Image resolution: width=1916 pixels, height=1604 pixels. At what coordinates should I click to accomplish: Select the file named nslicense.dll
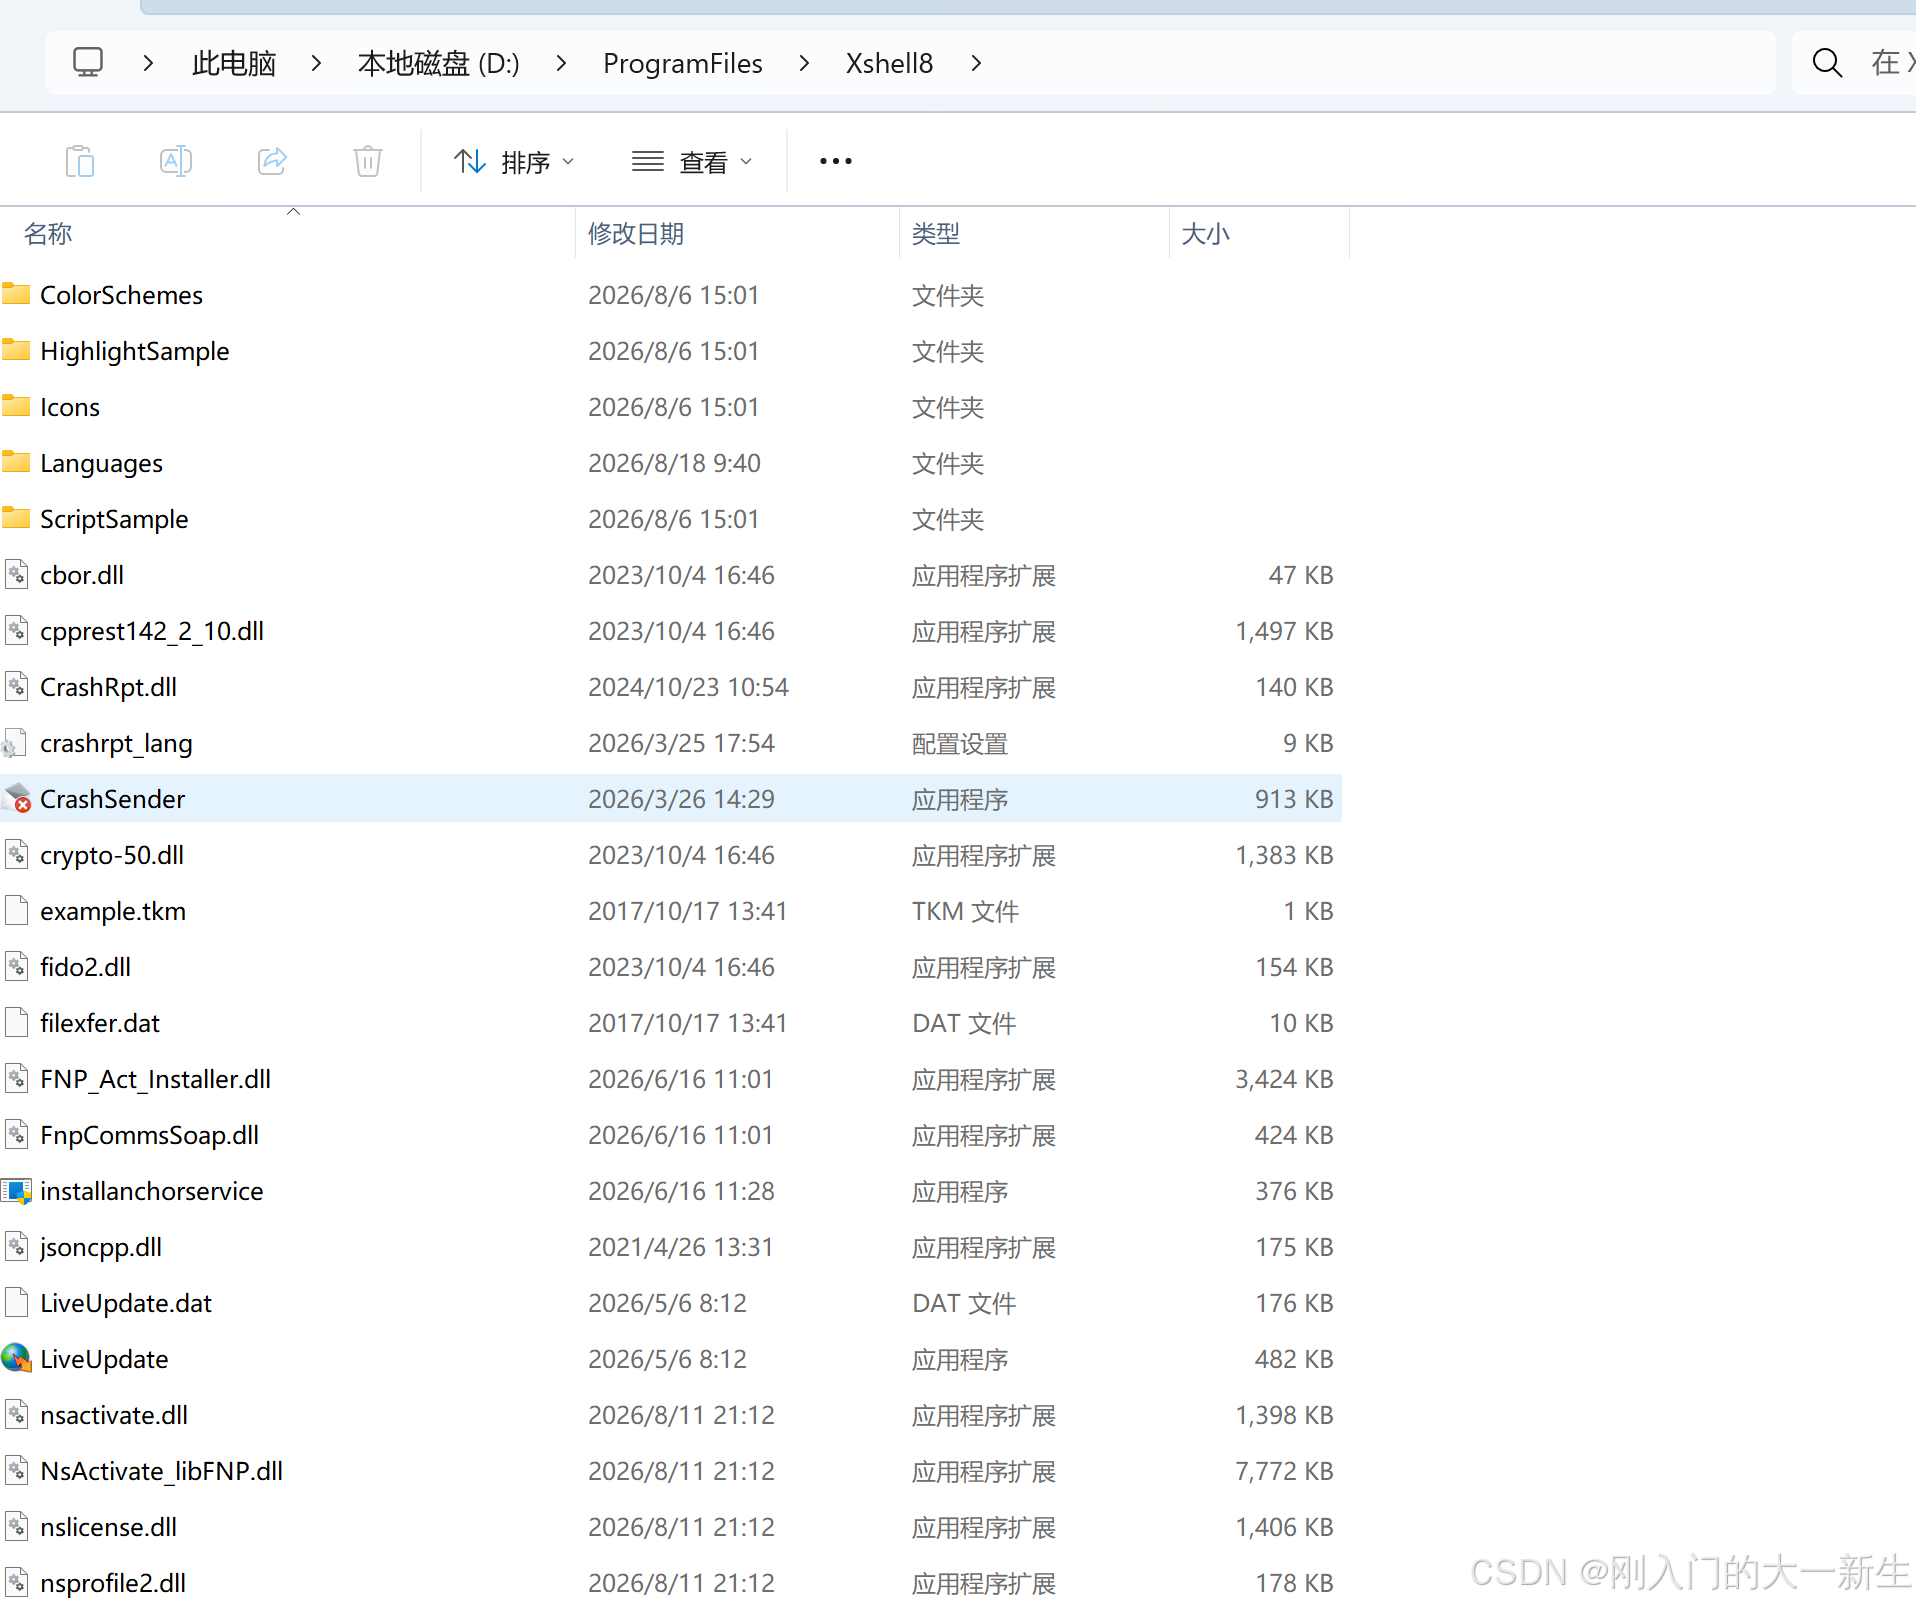[108, 1527]
